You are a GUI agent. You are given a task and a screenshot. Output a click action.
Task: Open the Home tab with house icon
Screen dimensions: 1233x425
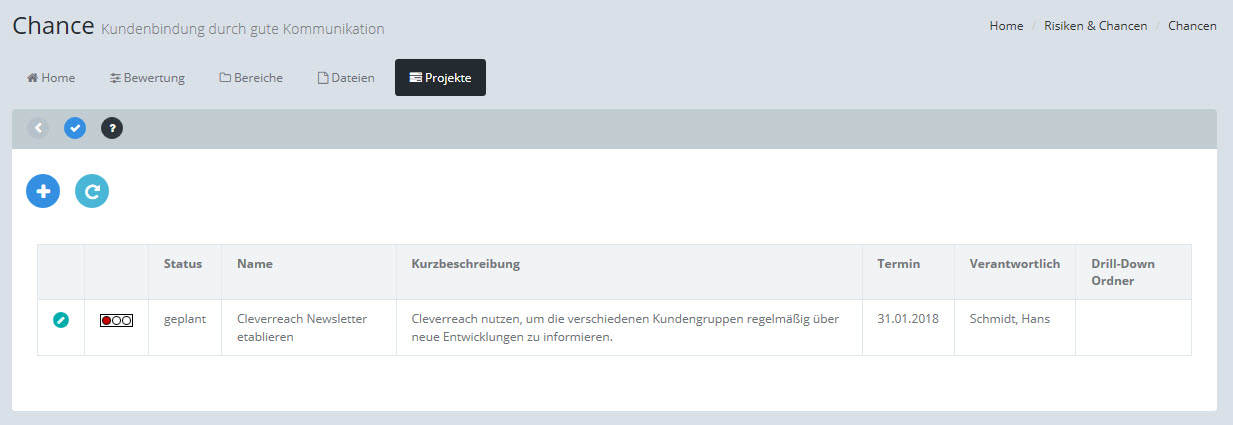(x=51, y=78)
